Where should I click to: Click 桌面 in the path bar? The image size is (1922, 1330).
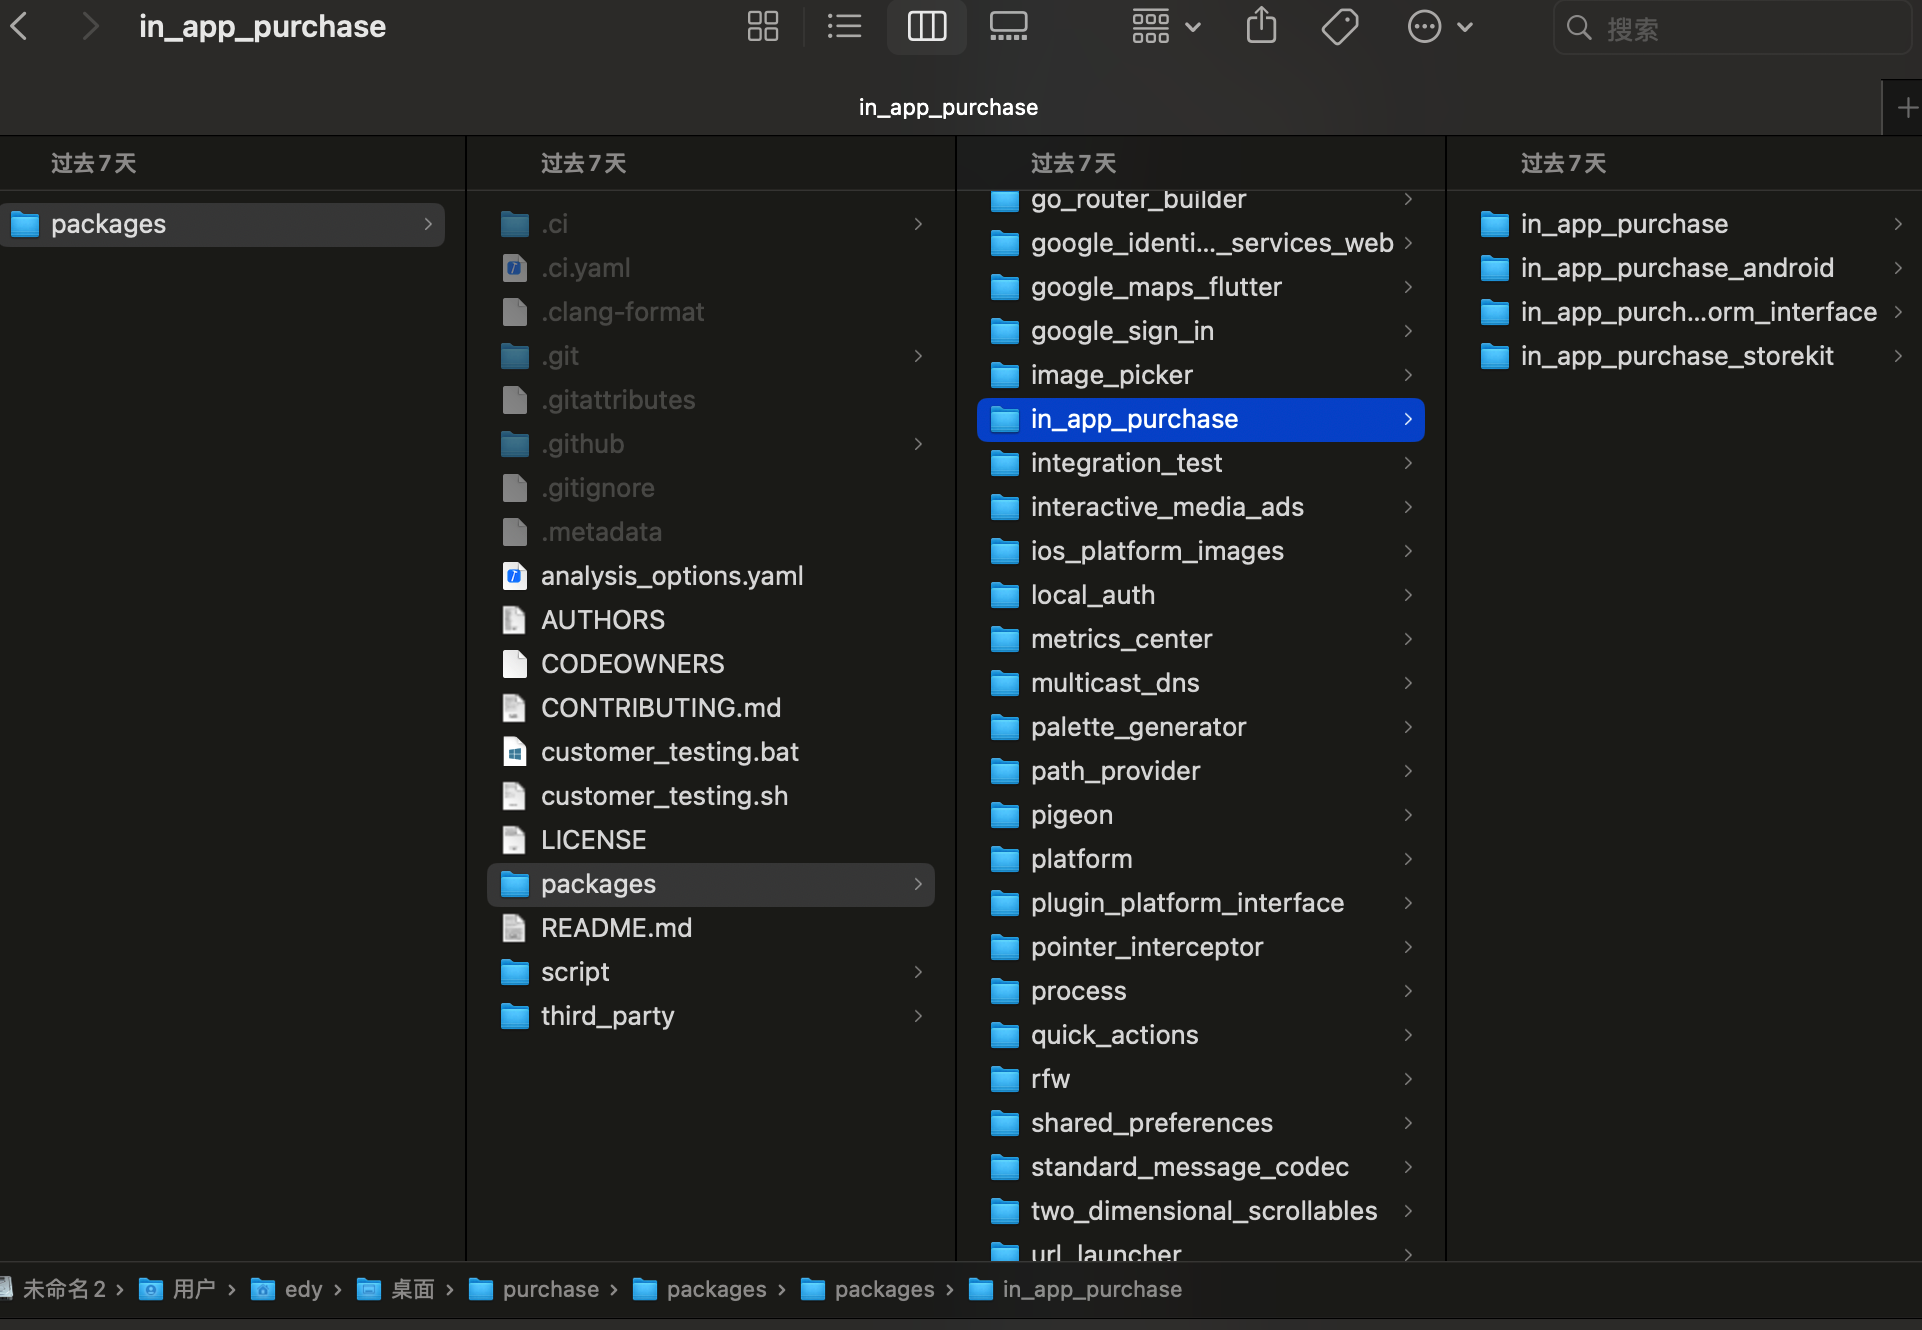[396, 1289]
